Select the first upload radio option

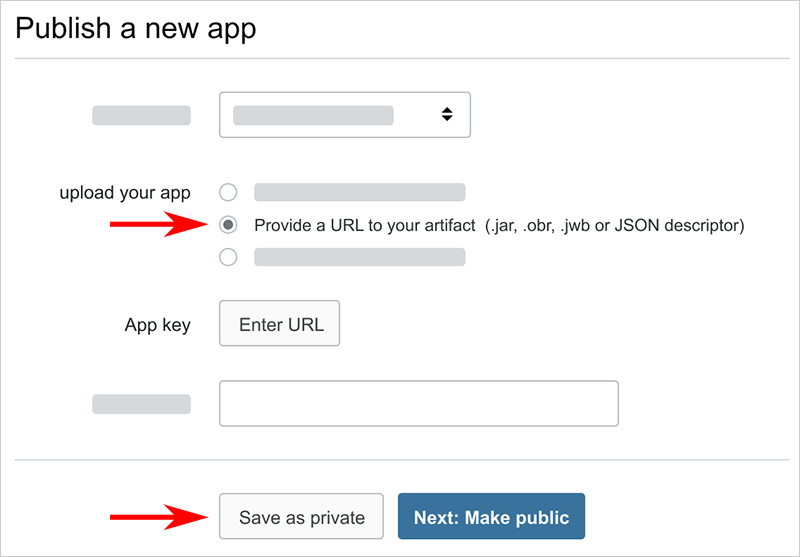pyautogui.click(x=228, y=193)
